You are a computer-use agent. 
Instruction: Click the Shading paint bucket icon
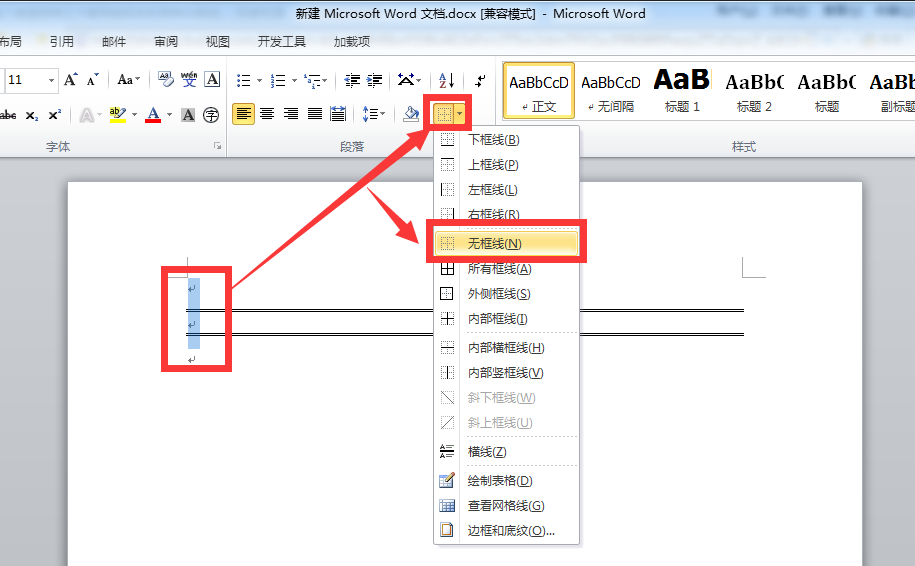click(x=411, y=114)
